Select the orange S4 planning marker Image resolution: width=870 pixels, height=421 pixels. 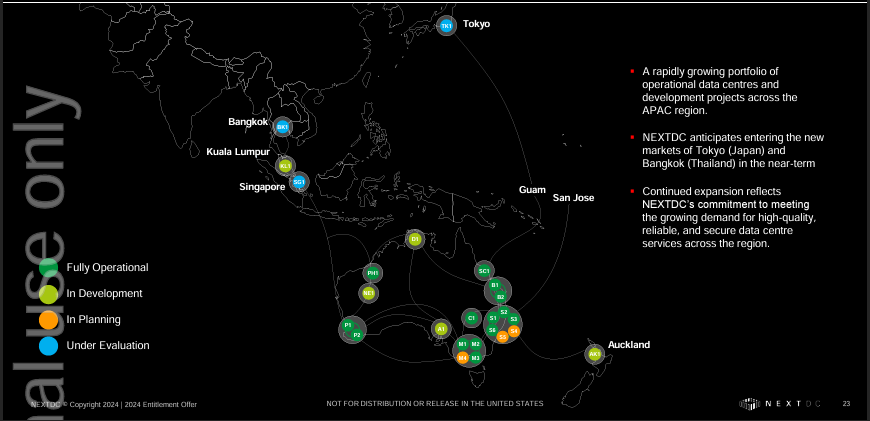tap(514, 331)
